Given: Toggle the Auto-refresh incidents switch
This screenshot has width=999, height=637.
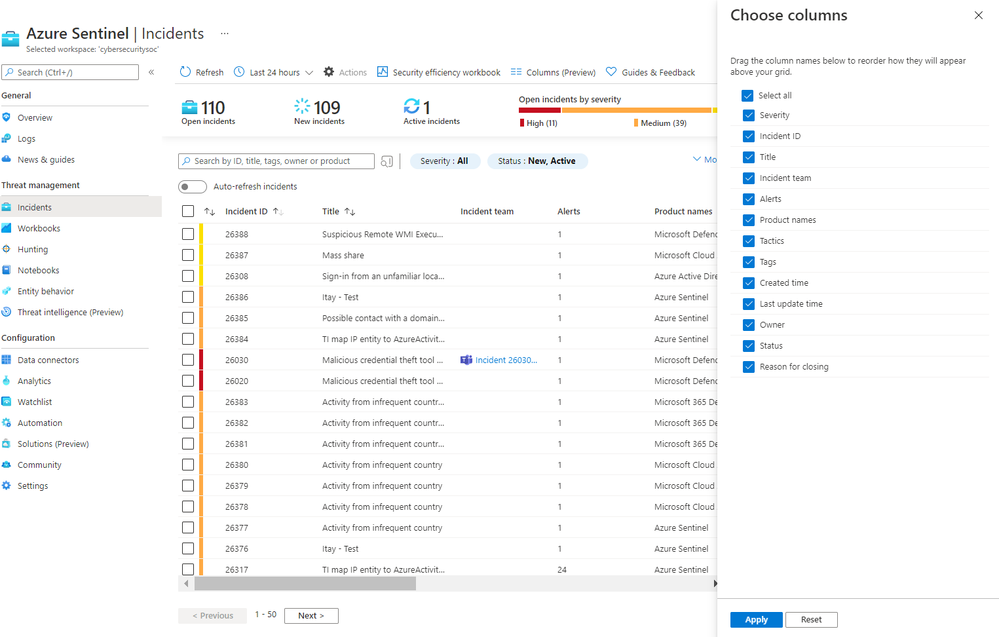Looking at the screenshot, I should point(192,187).
